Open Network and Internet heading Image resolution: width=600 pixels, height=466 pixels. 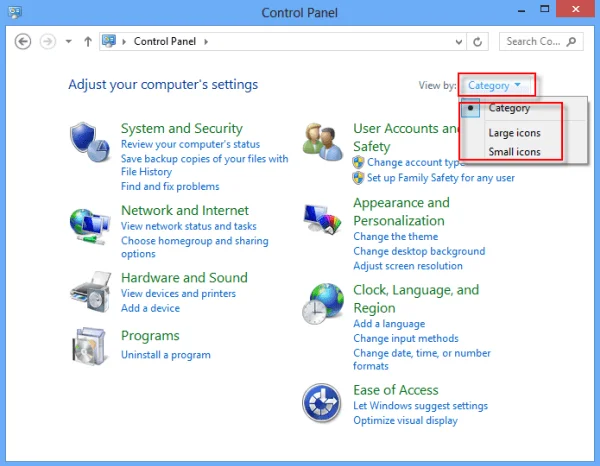185,210
